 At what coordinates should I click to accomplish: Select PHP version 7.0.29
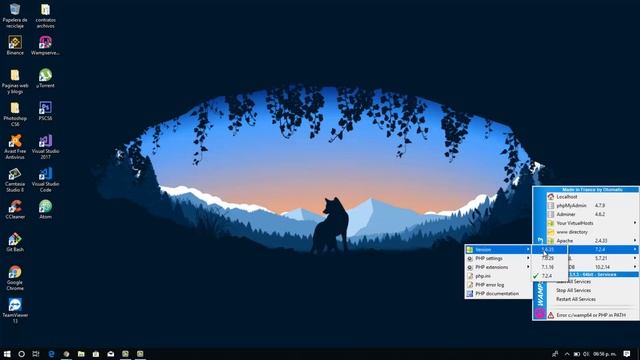pos(549,258)
